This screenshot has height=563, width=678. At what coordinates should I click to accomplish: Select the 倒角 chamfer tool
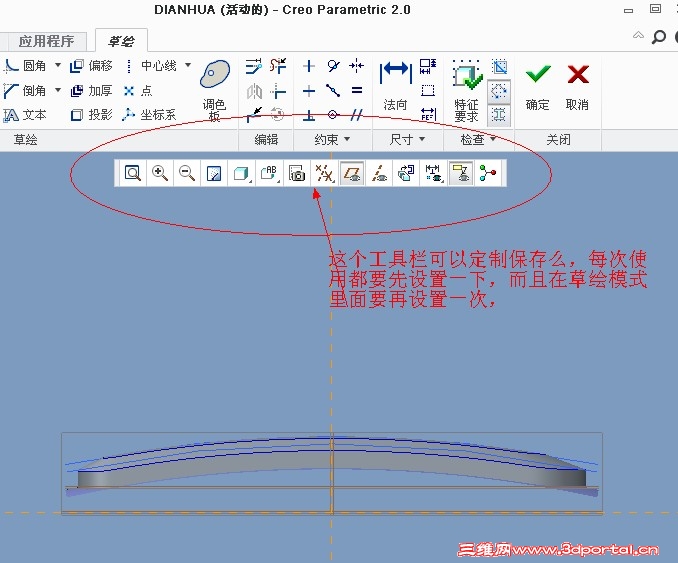(x=25, y=90)
